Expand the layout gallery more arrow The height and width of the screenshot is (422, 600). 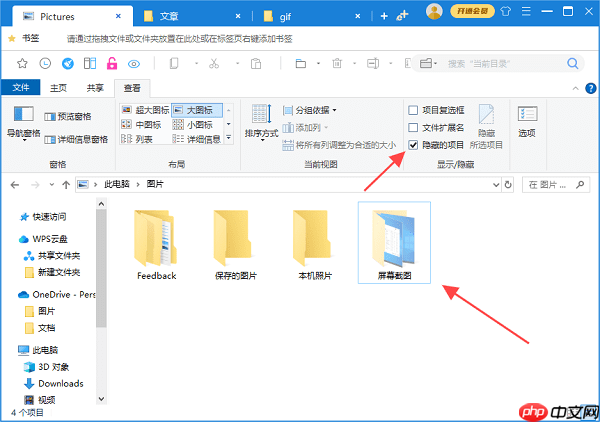228,137
